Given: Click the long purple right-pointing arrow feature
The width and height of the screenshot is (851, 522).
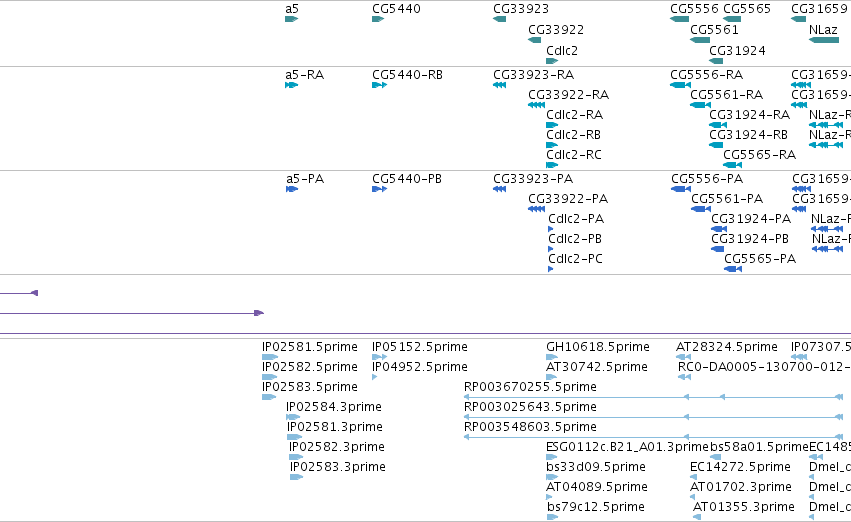Looking at the screenshot, I should point(132,314).
